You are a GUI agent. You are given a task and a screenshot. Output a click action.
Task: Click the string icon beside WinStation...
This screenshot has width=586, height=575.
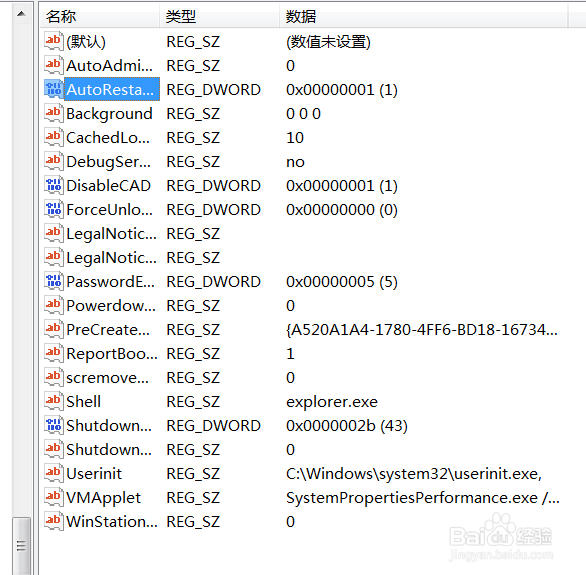53,521
